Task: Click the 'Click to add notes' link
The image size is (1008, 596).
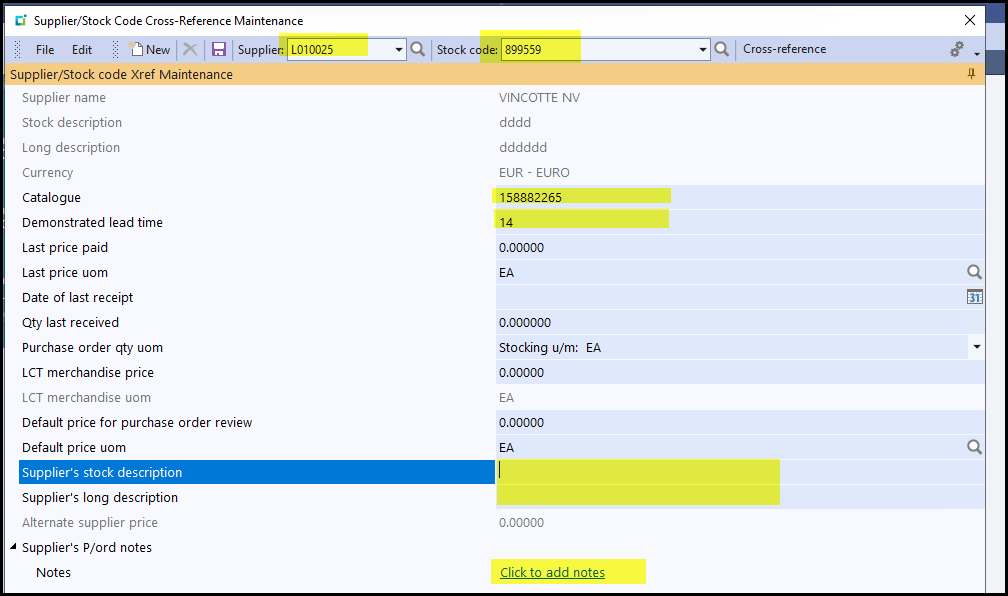Action: pos(552,572)
